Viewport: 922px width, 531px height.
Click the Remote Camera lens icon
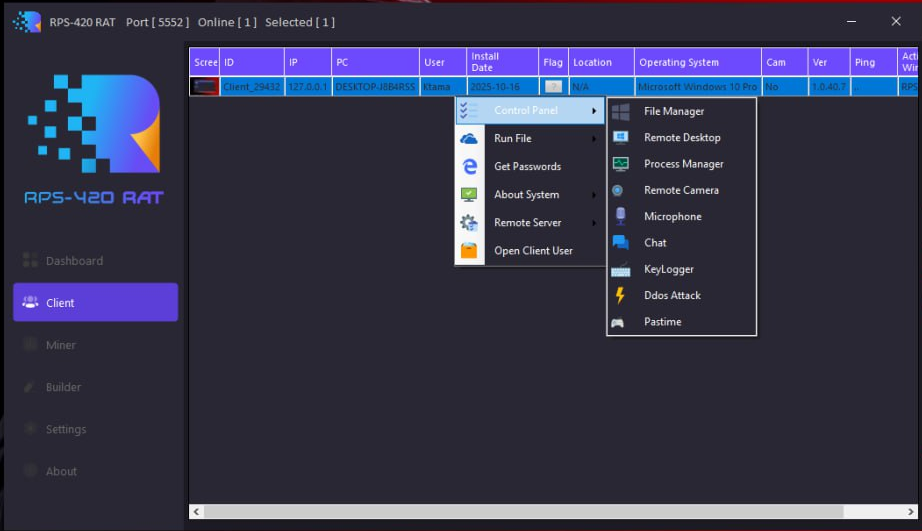coord(617,191)
